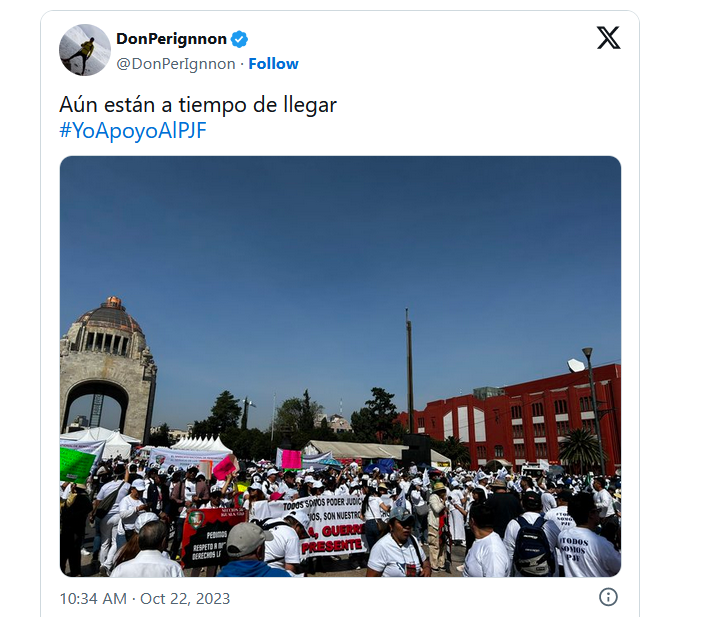Open the attached protest photo
704x617 pixels.
tap(340, 366)
